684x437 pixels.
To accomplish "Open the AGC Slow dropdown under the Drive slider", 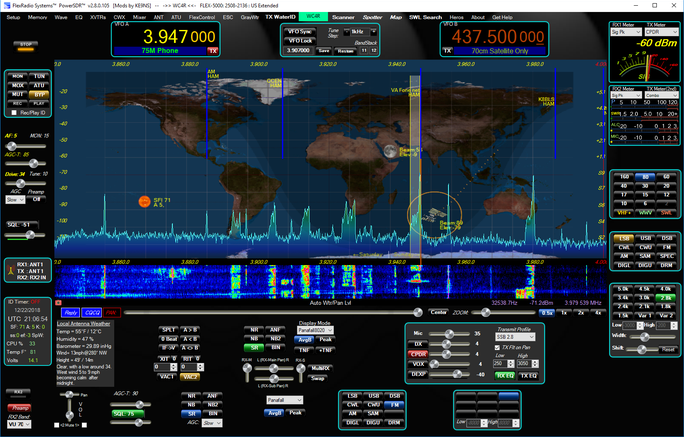I will click(16, 200).
